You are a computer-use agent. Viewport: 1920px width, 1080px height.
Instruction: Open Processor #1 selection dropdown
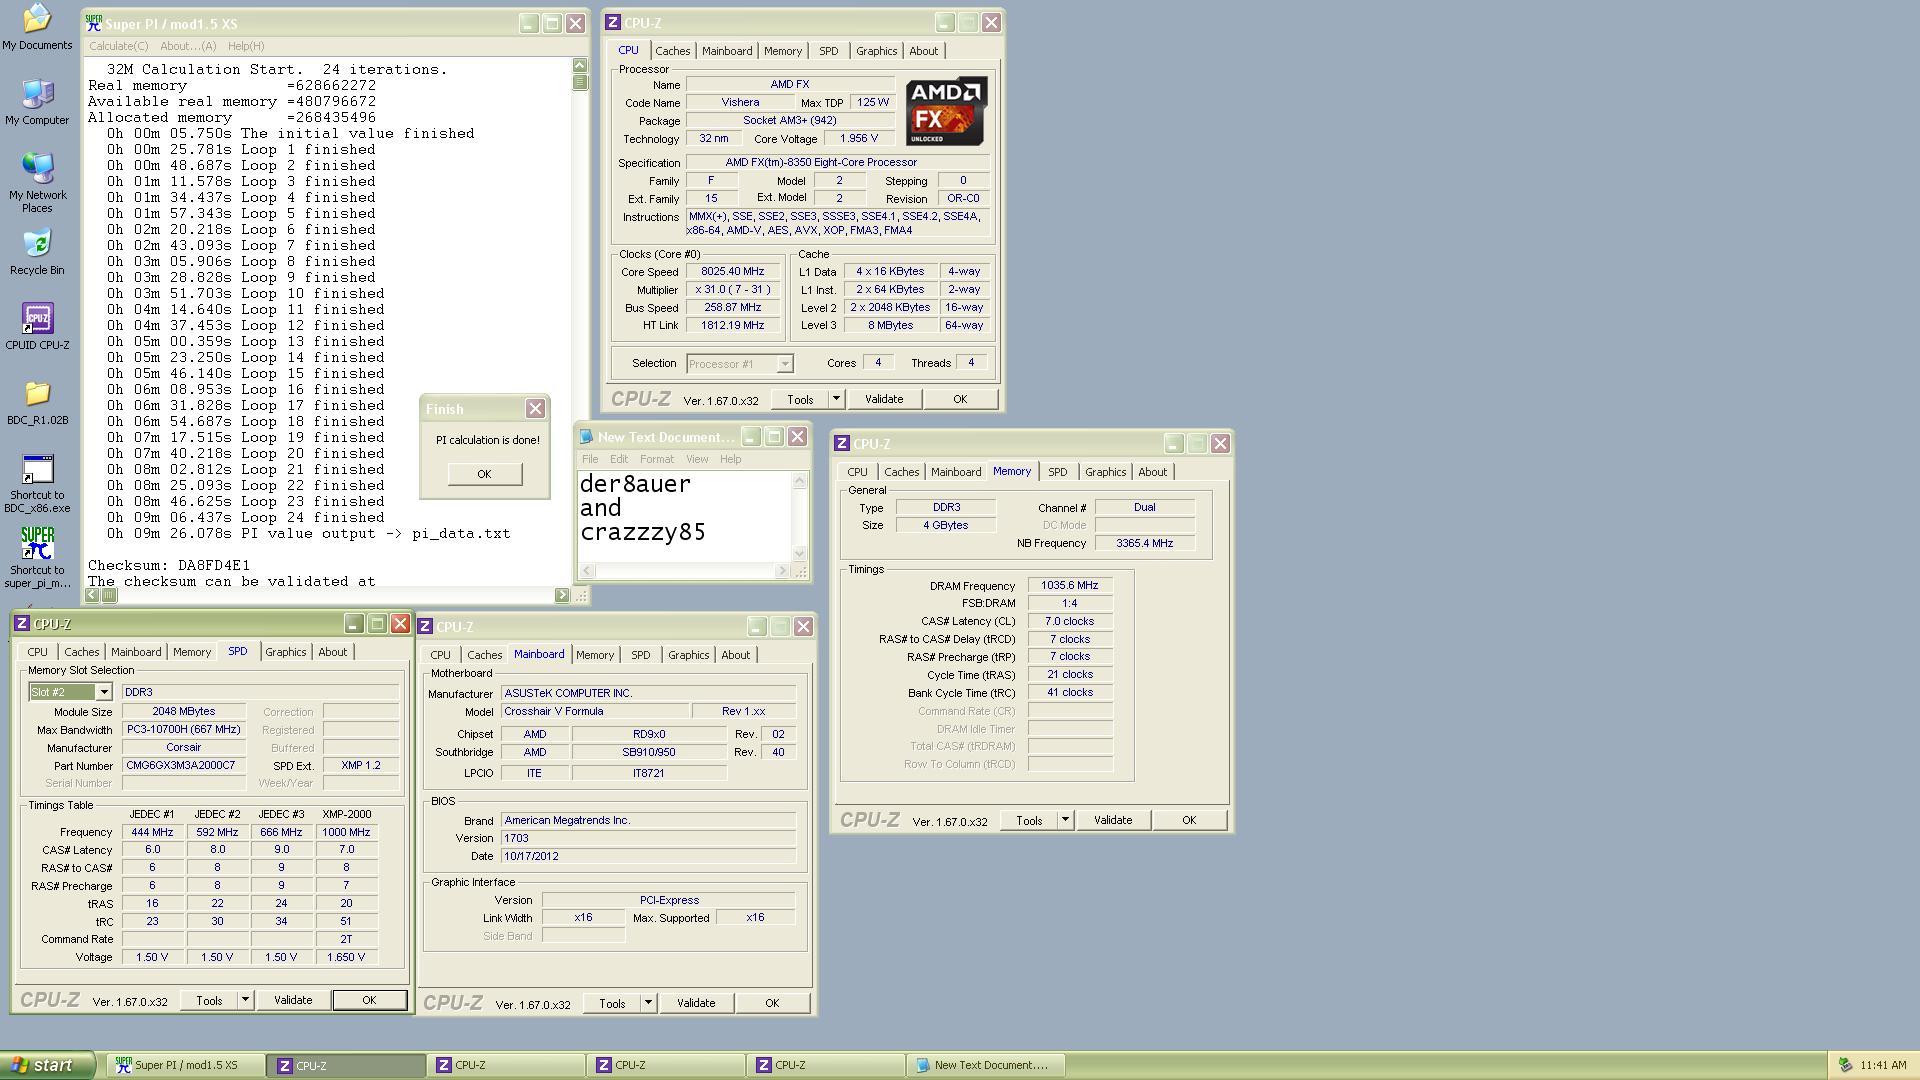coord(785,364)
